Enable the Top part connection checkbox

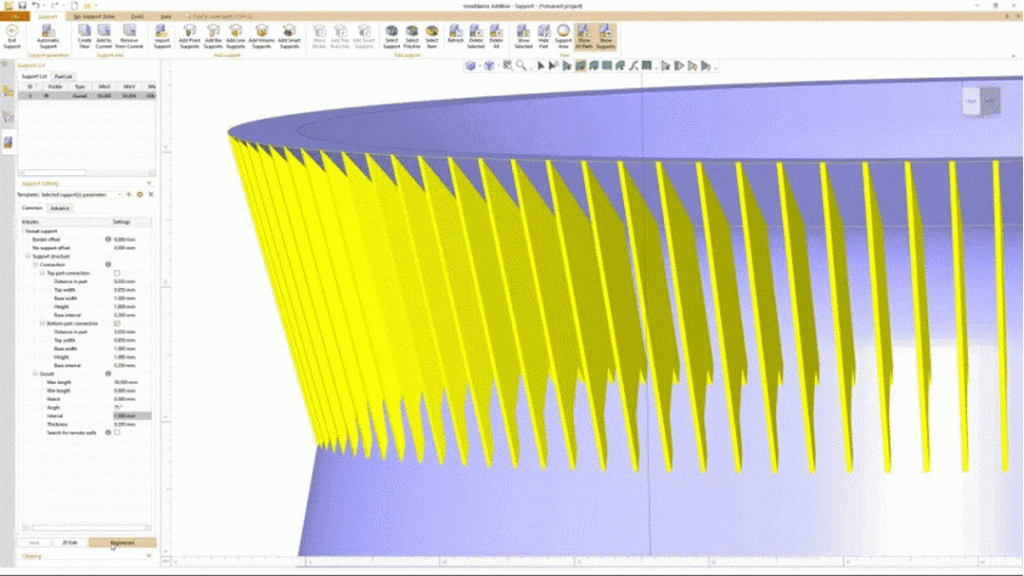click(117, 272)
